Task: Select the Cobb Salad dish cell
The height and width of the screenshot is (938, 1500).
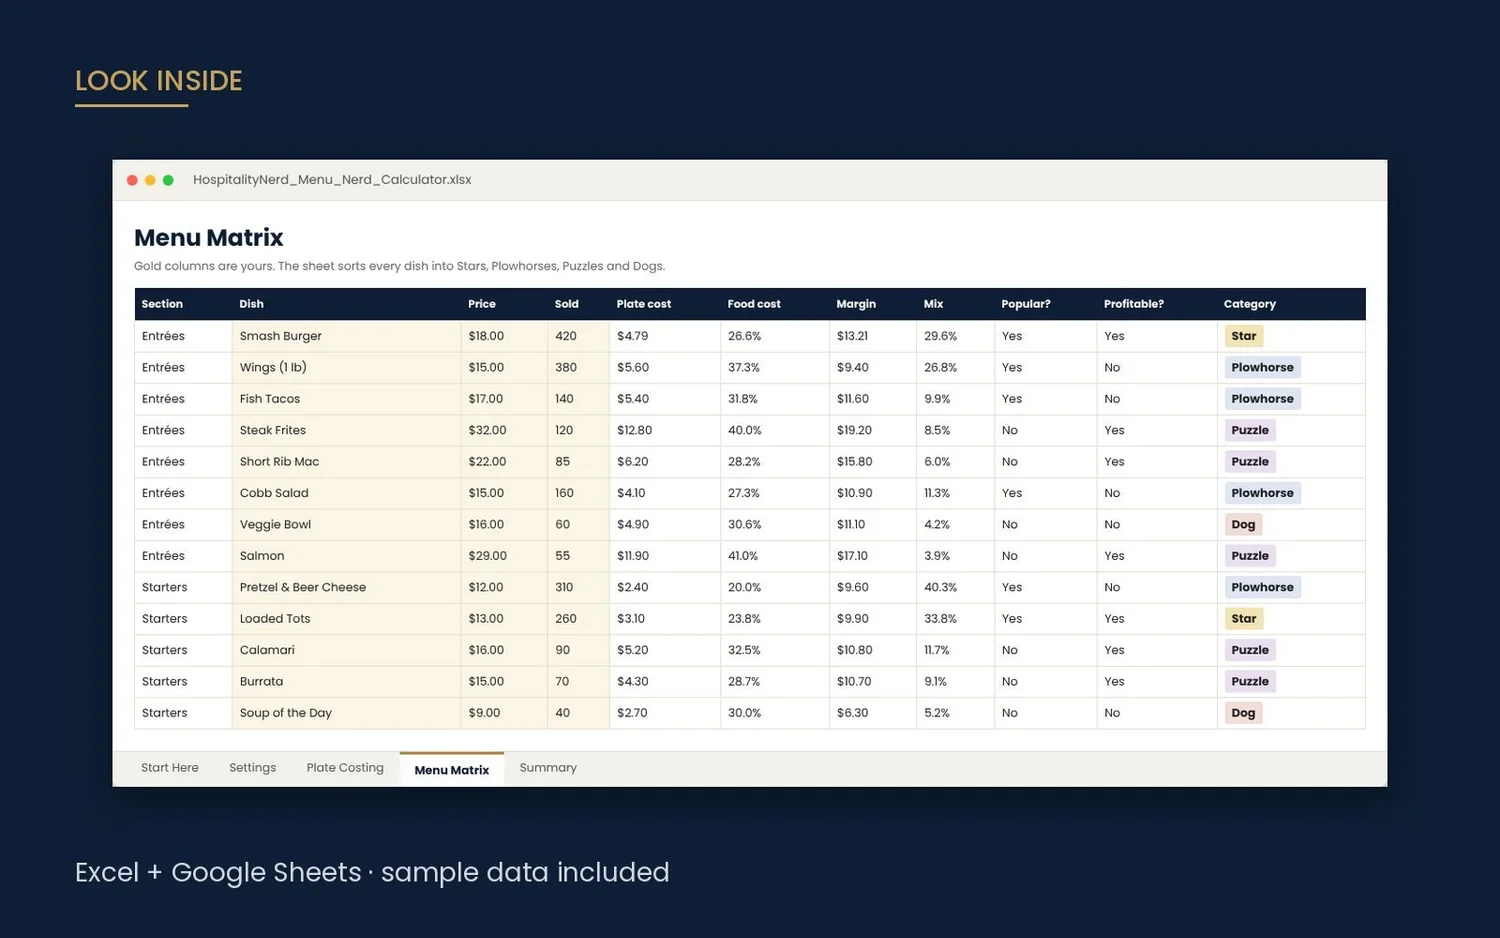Action: [346, 493]
